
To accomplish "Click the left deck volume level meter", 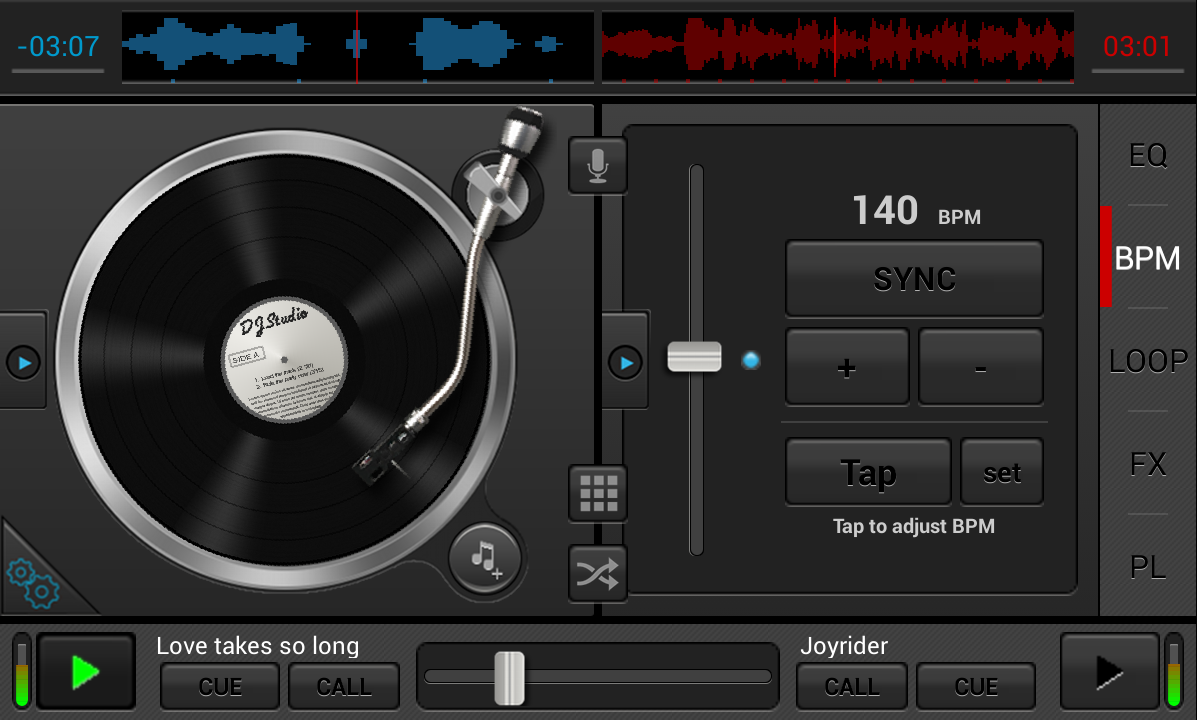I will pos(21,671).
